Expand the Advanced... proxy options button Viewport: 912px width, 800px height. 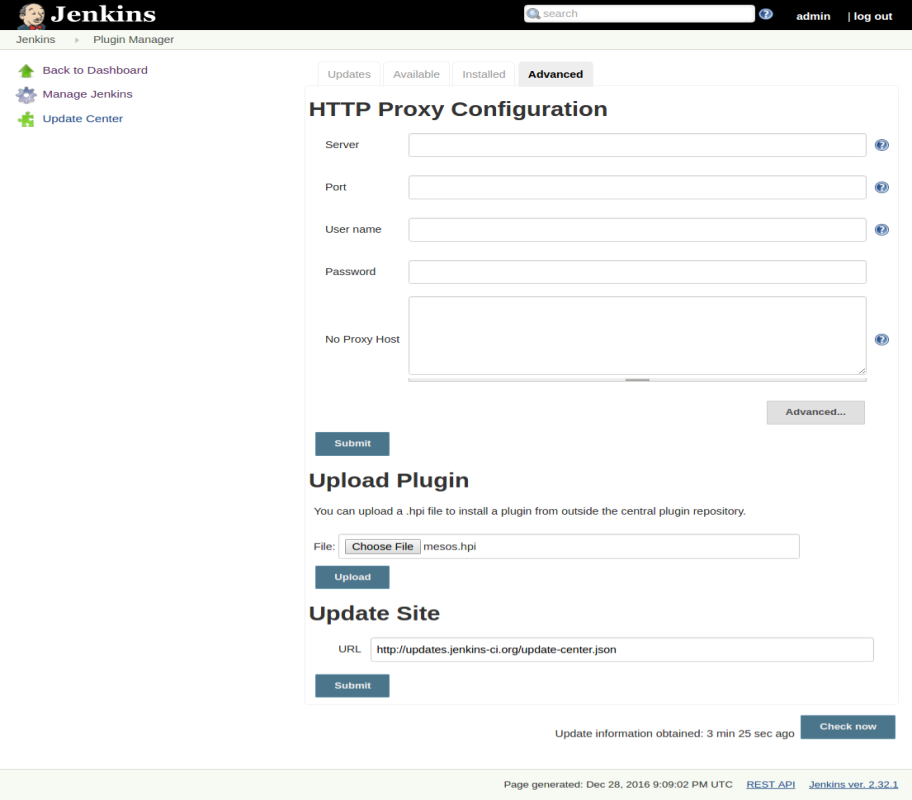815,413
